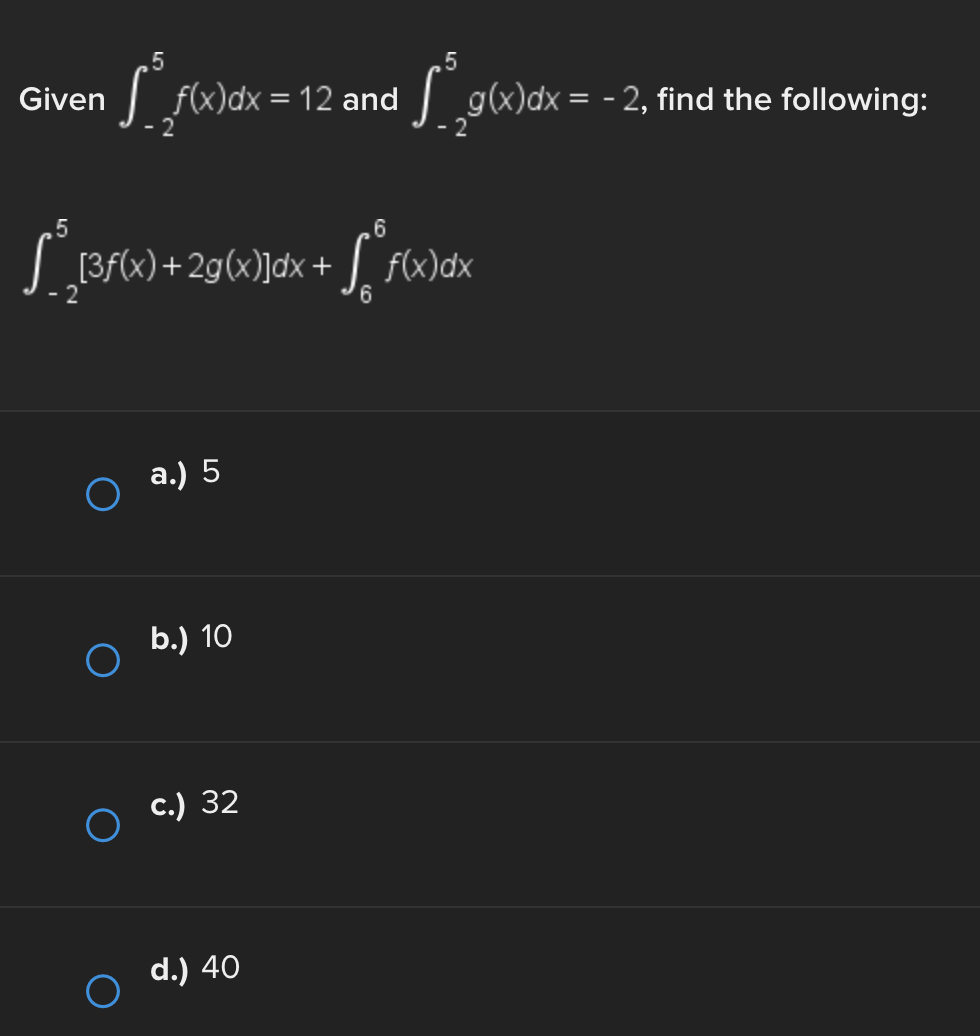Image resolution: width=980 pixels, height=1036 pixels.
Task: Select the radio button for answer c.) 32
Action: coord(102,825)
